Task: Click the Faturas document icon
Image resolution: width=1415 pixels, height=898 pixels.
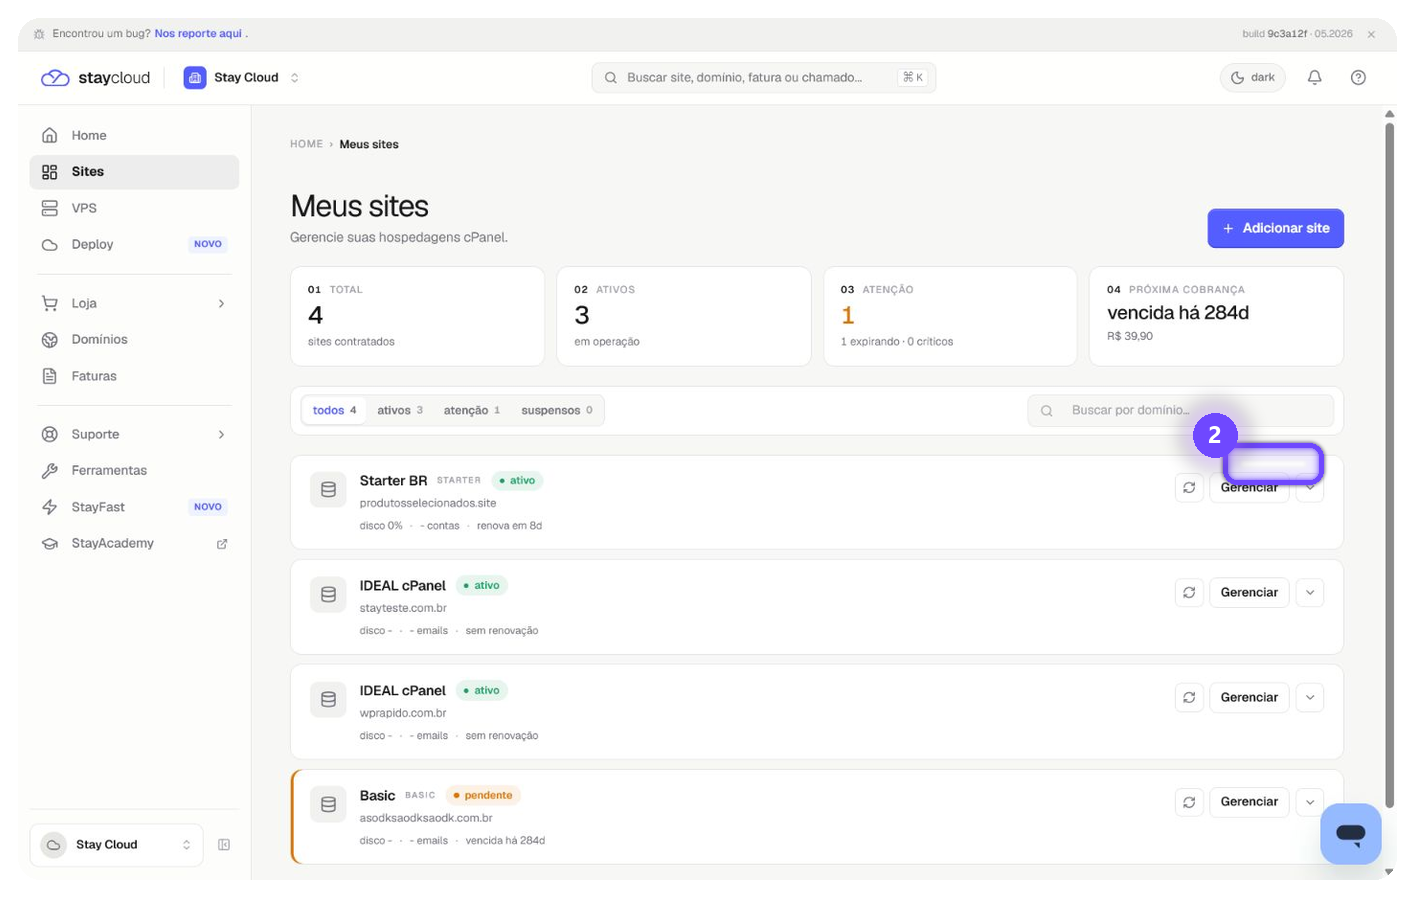Action: coord(49,376)
